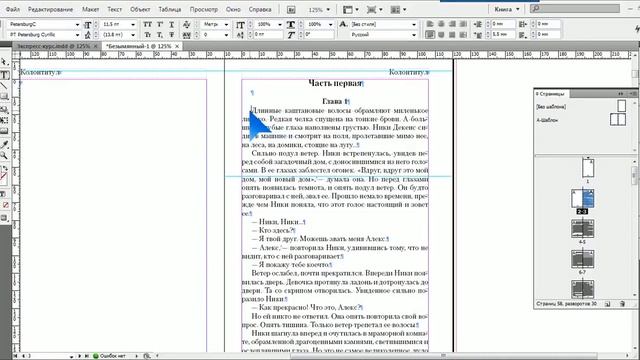Open the 11.5 pt font size dropdown
Viewport: 640px width, 360px height.
point(133,24)
